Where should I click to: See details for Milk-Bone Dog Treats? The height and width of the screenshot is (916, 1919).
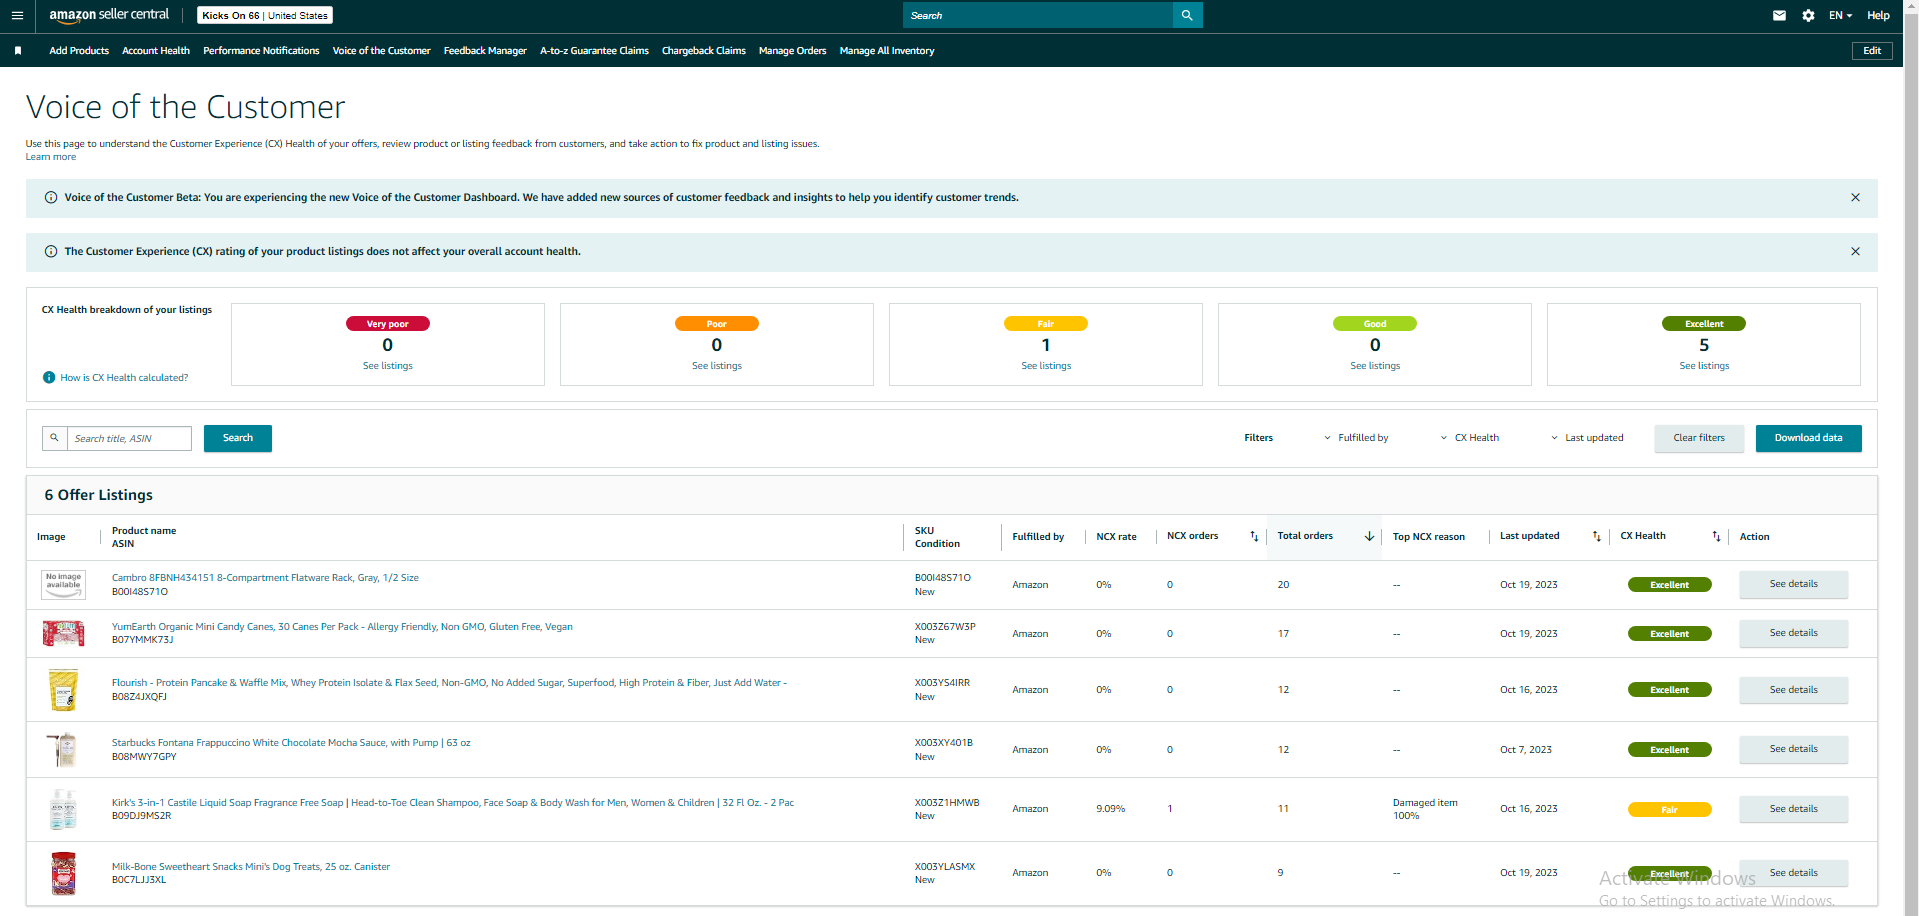pyautogui.click(x=1794, y=873)
